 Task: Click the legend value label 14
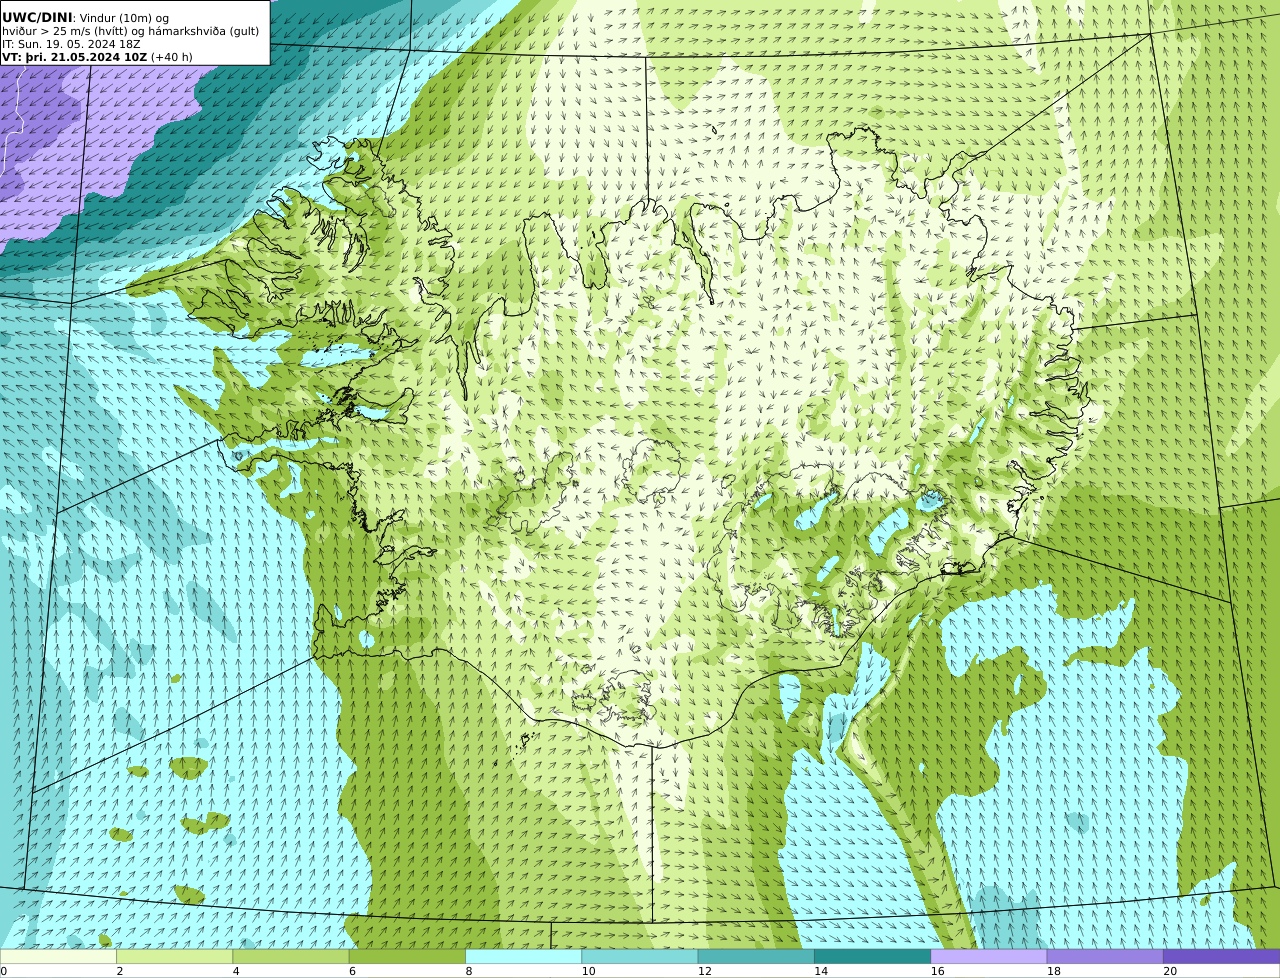(x=821, y=971)
